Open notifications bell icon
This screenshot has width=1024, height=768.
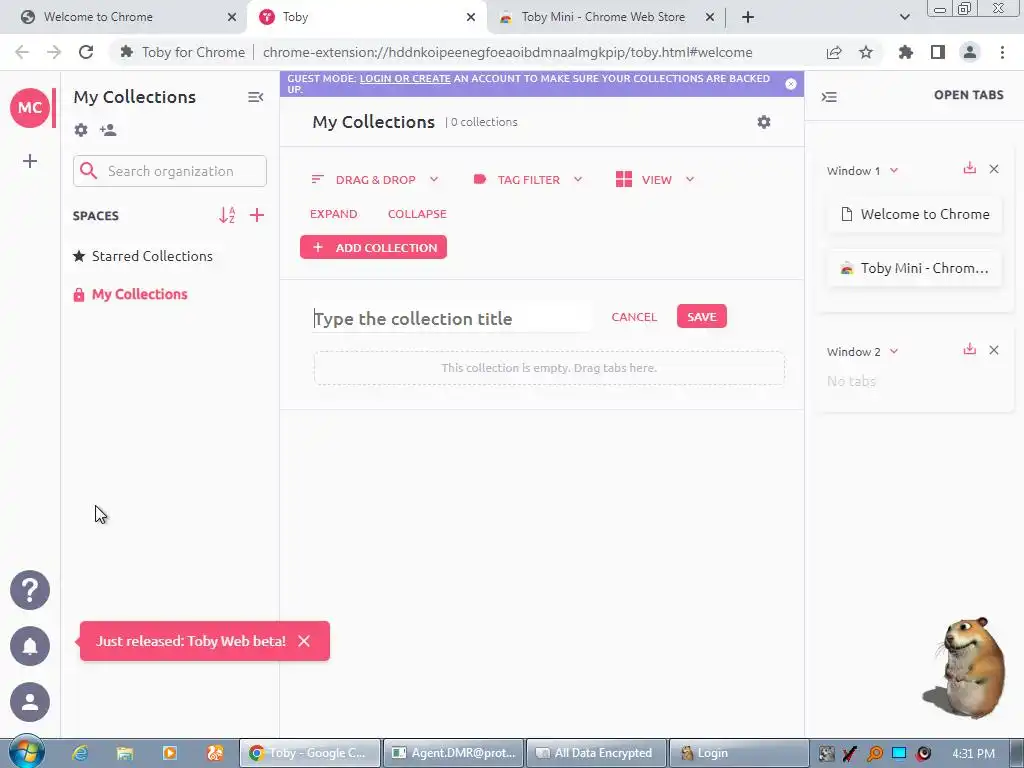29,646
